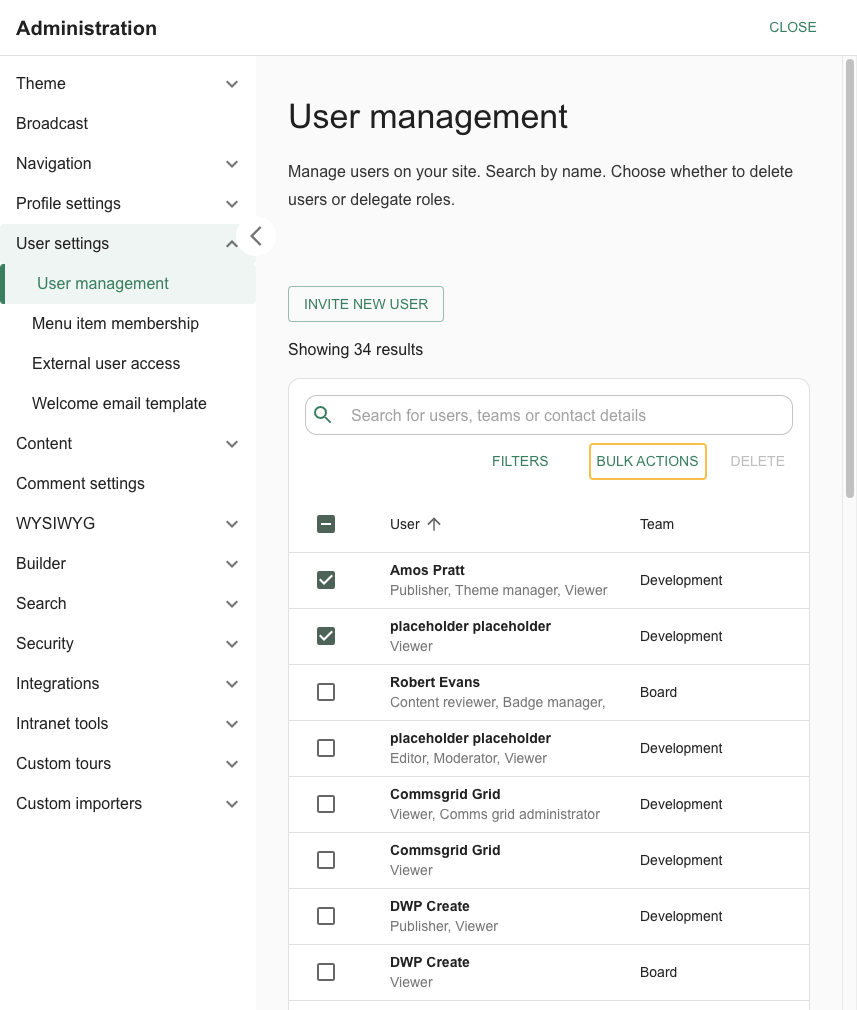Open the Bulk Actions menu

click(x=647, y=461)
